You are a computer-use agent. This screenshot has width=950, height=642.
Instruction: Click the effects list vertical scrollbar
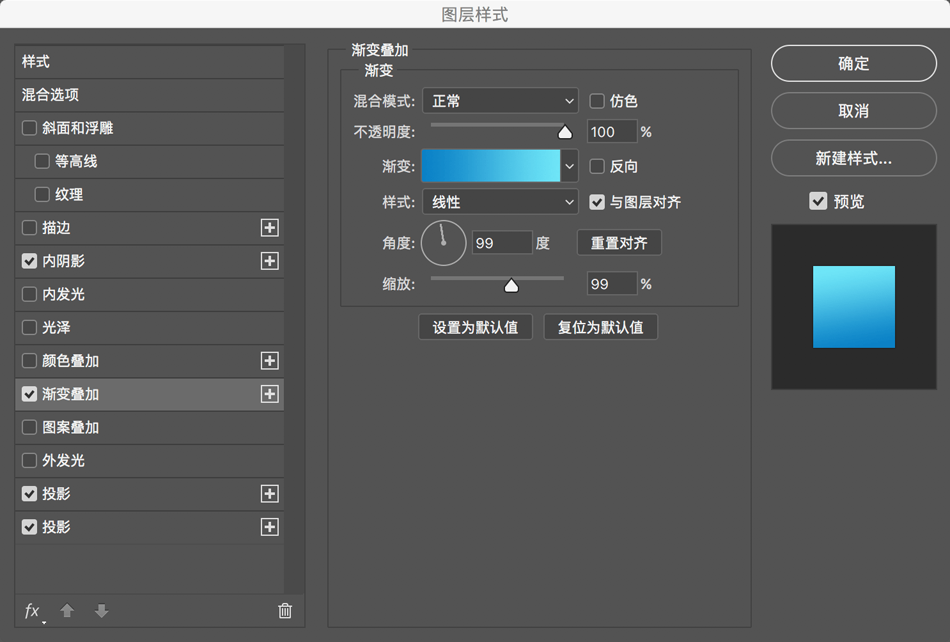[294, 319]
